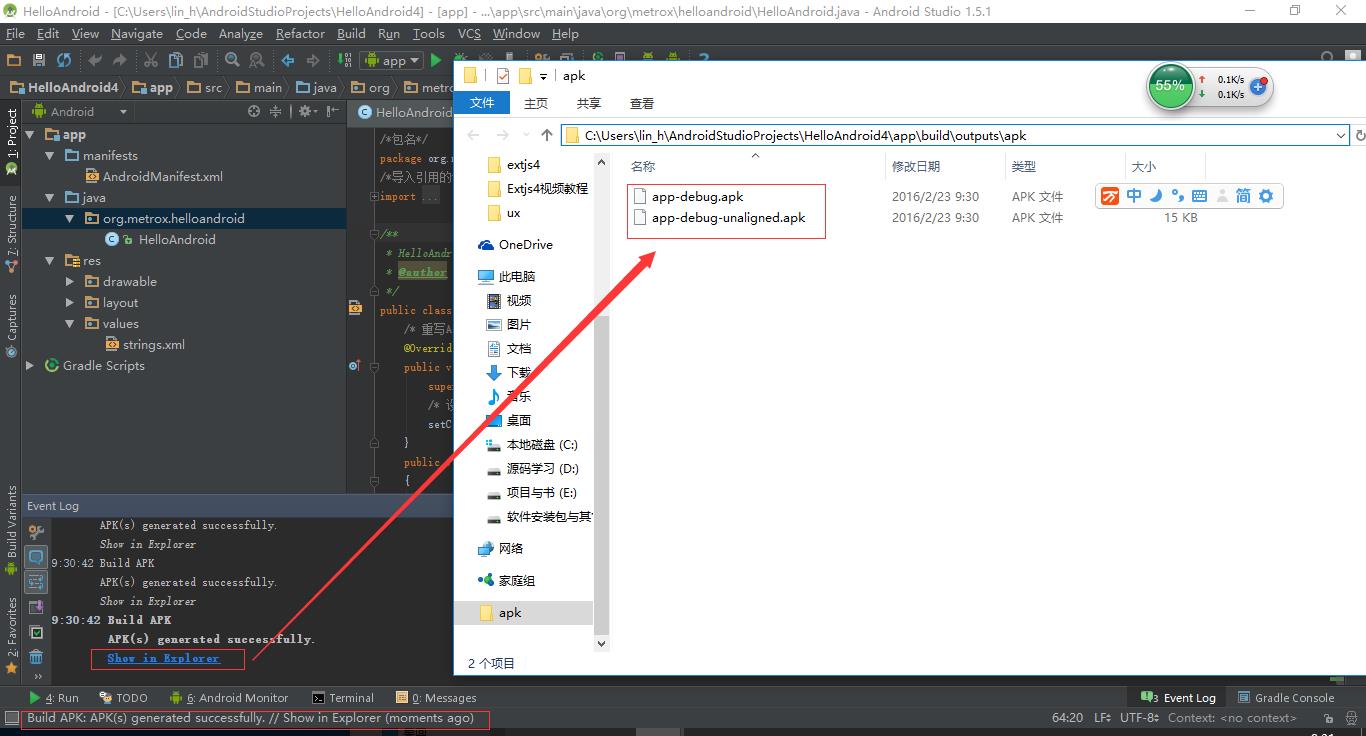Click the Cut scissors toolbar icon
The image size is (1366, 736).
151,60
